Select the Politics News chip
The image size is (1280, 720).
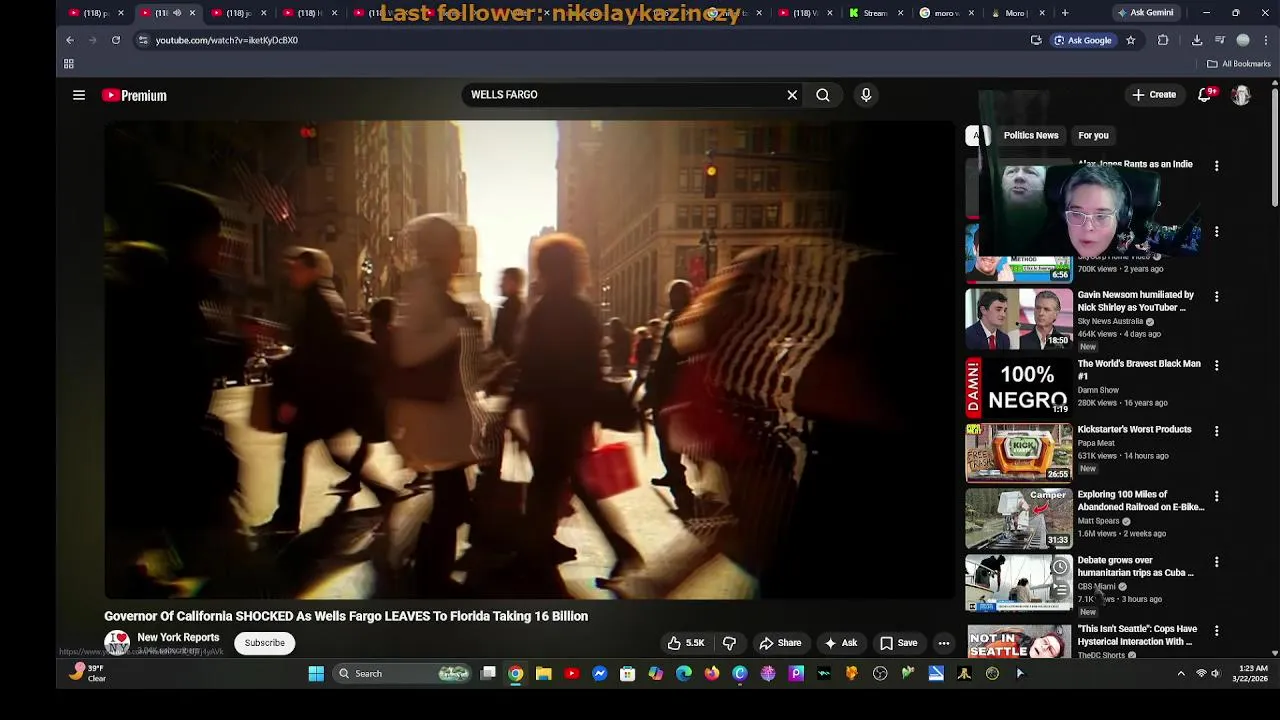coord(1031,135)
